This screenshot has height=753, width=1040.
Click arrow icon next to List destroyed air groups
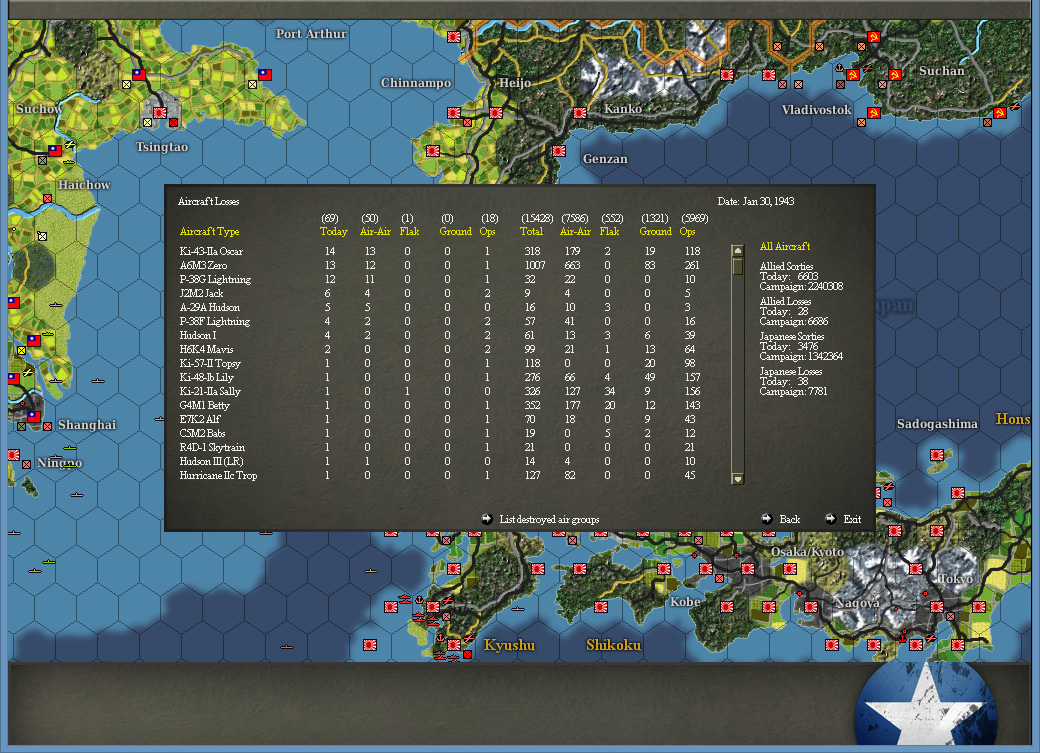point(485,519)
